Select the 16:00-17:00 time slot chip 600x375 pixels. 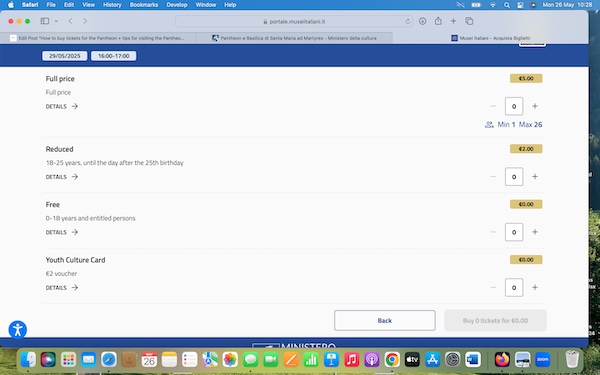coord(114,56)
